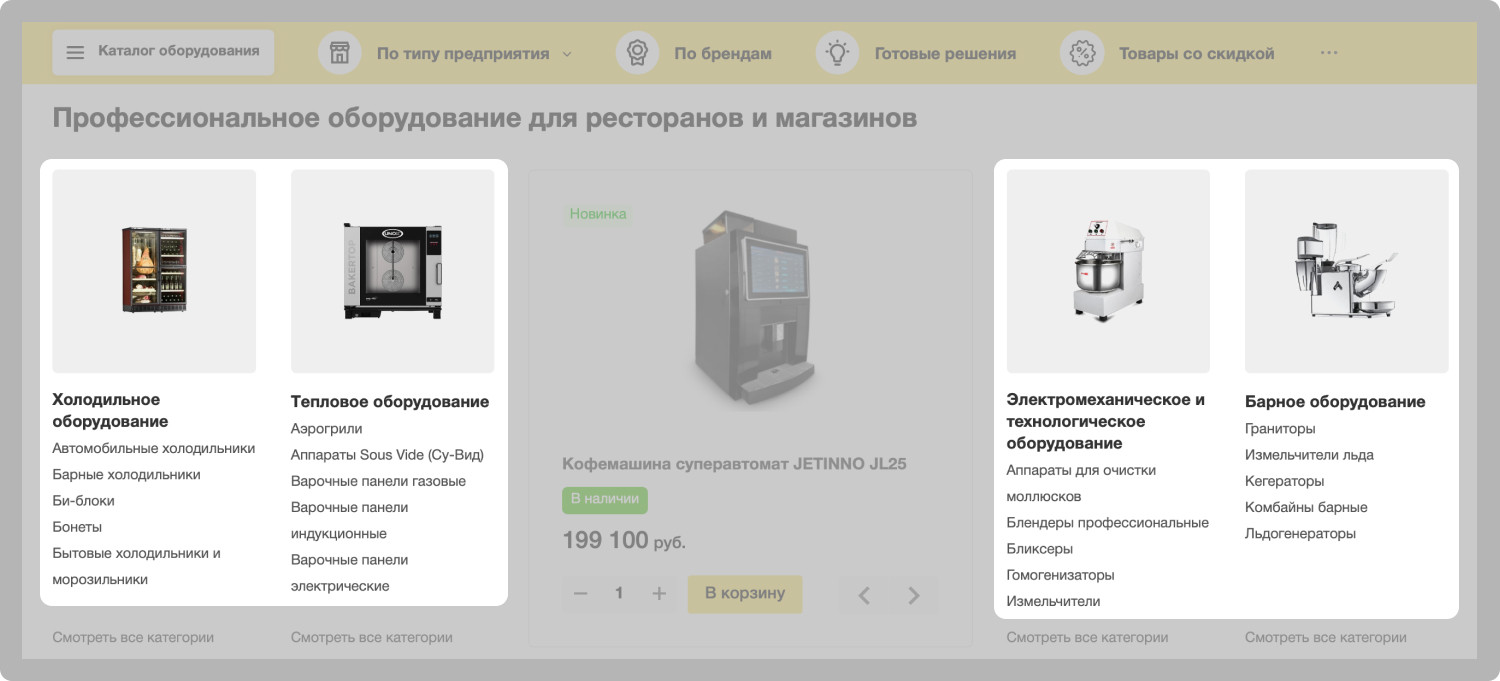Select Варочные панели газовые subcategory

[x=379, y=481]
